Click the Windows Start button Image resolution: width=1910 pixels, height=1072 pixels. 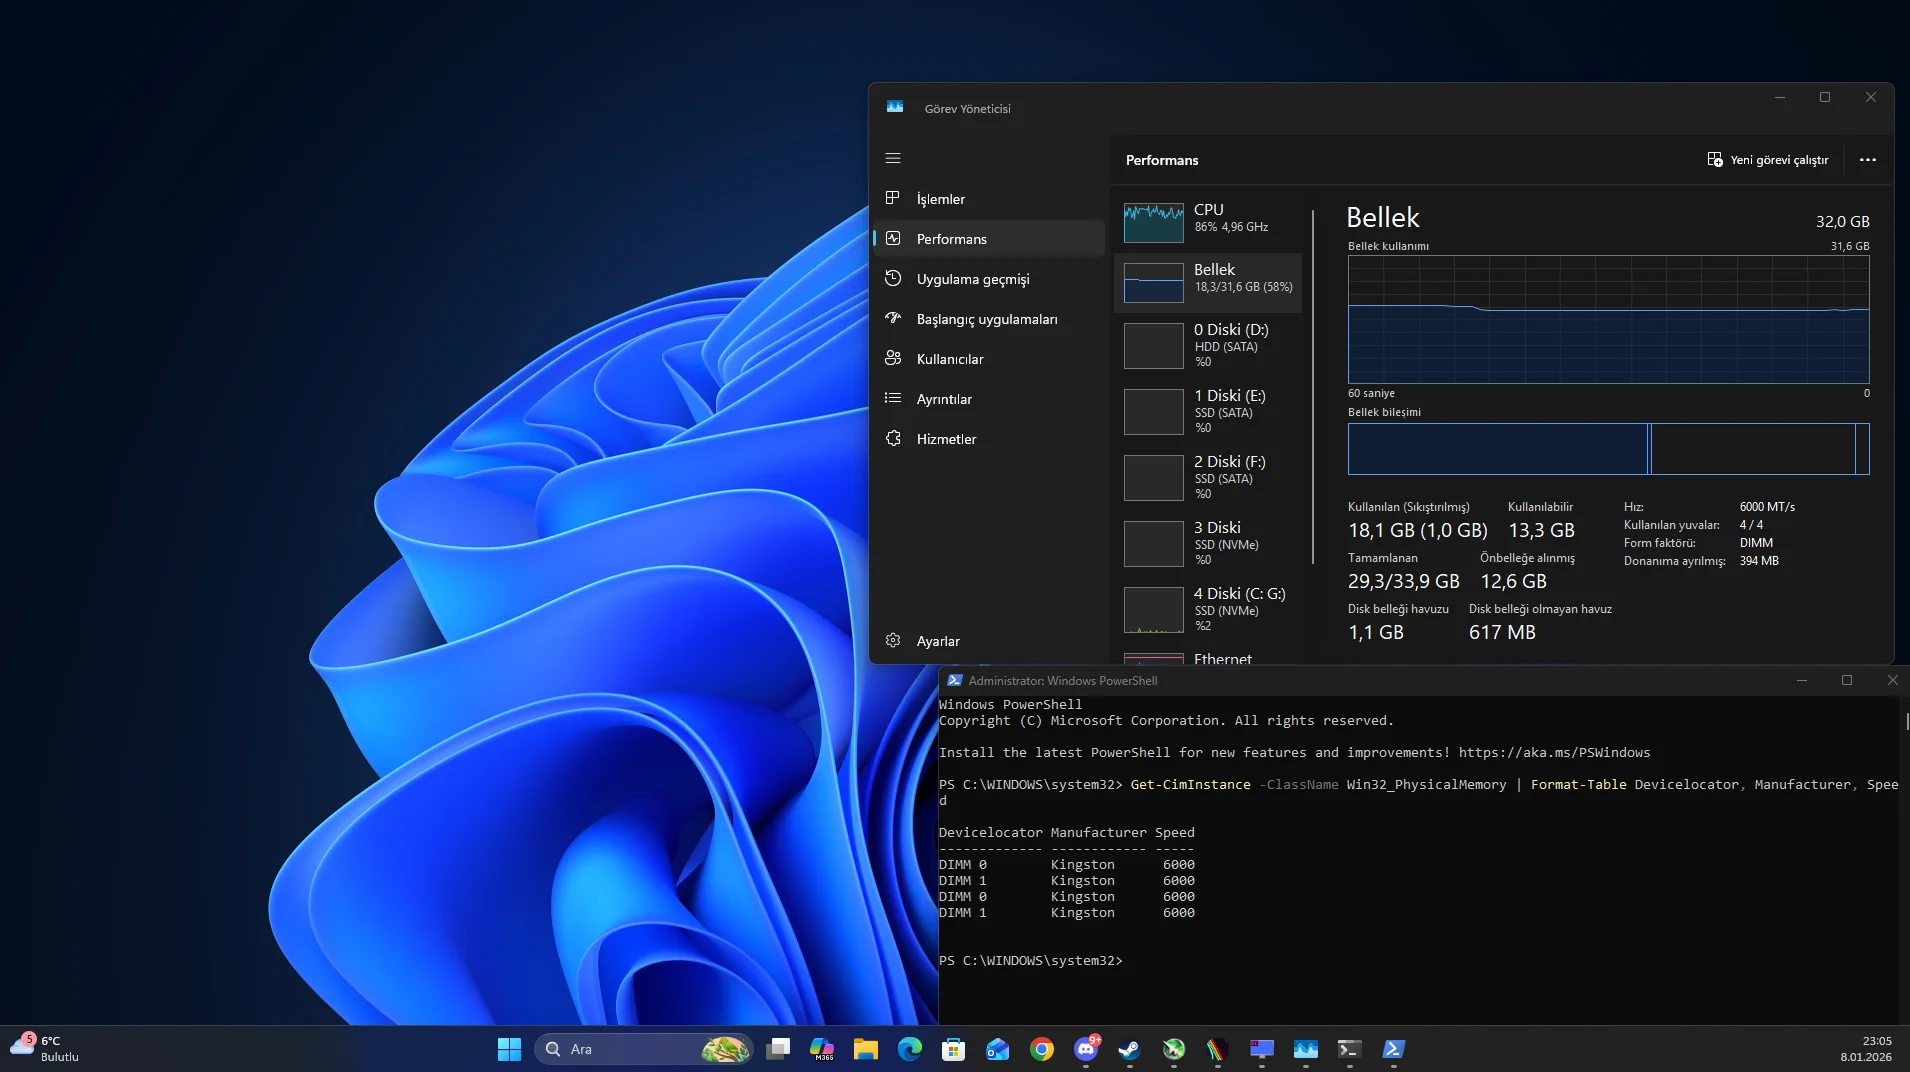pyautogui.click(x=509, y=1049)
